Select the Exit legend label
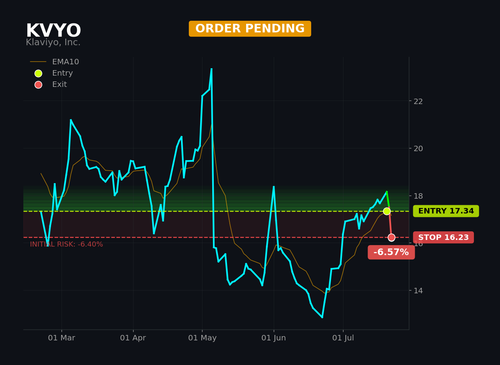 click(59, 84)
